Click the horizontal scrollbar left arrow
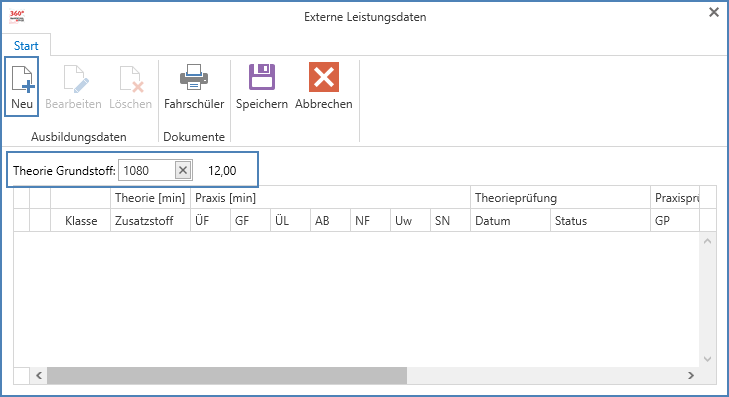 [x=39, y=375]
